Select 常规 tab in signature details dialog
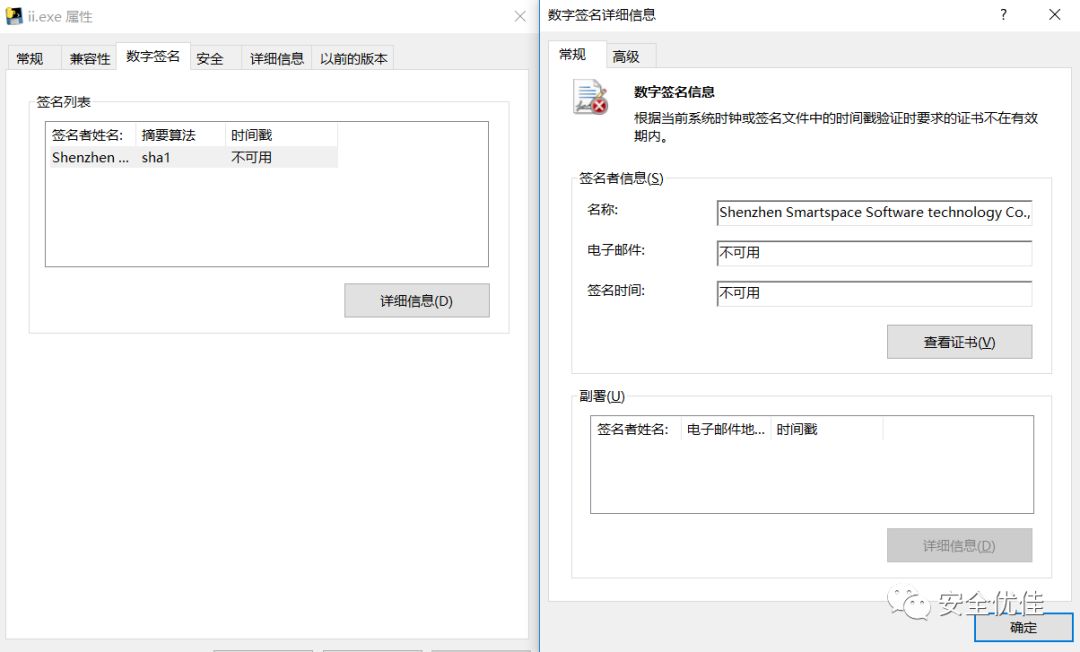This screenshot has width=1080, height=652. (x=572, y=54)
